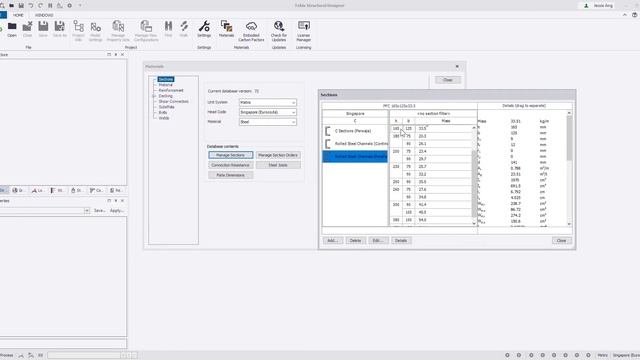Select Shear Connectors in the tree
640x360 pixels.
click(173, 101)
